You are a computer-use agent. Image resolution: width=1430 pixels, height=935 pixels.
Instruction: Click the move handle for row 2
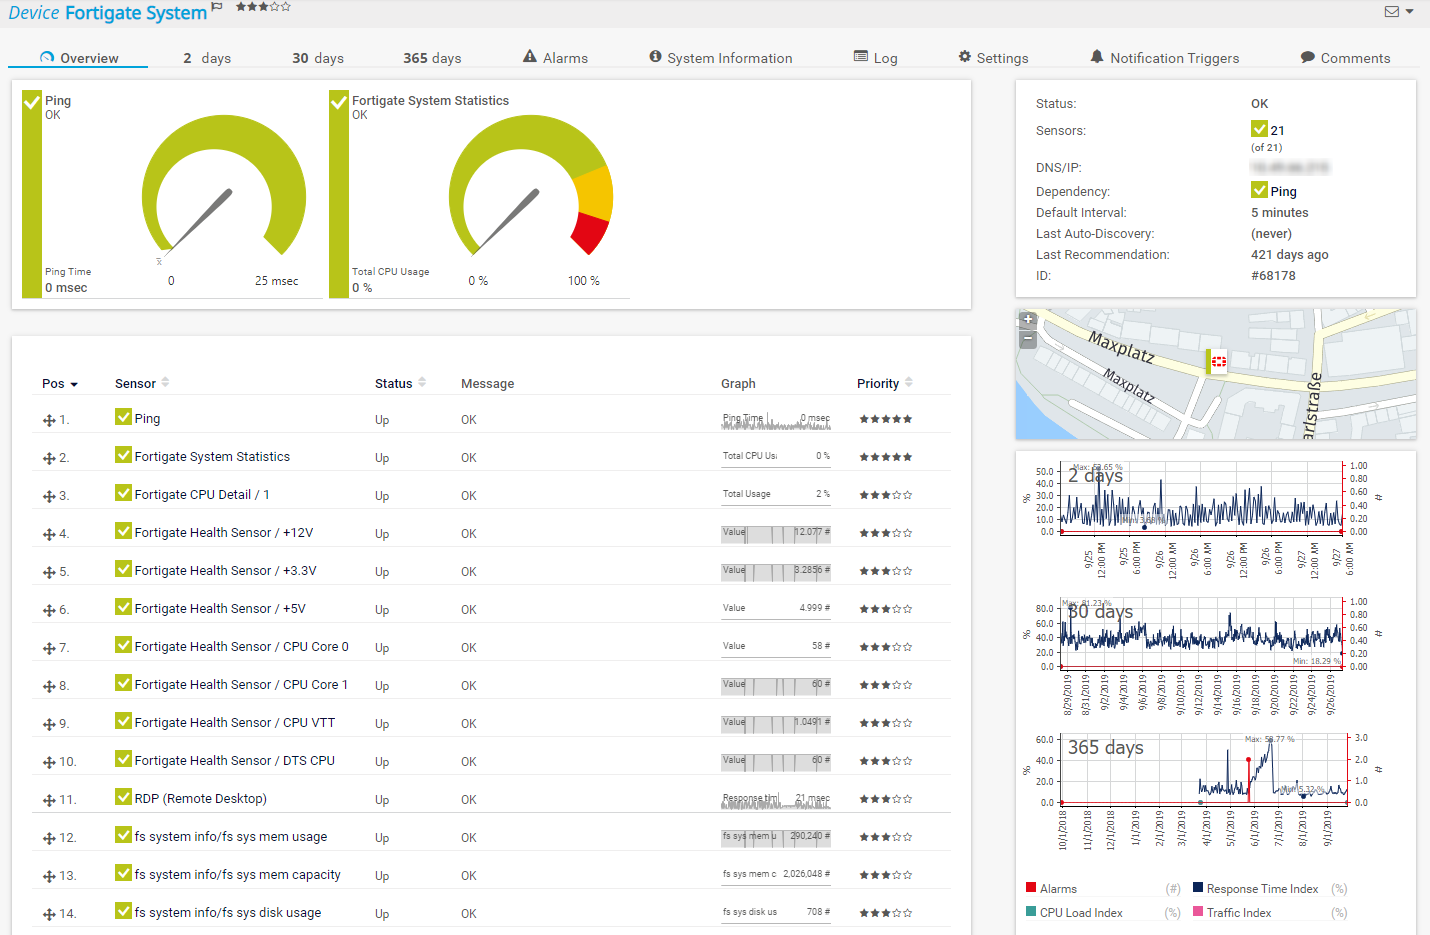click(x=49, y=459)
